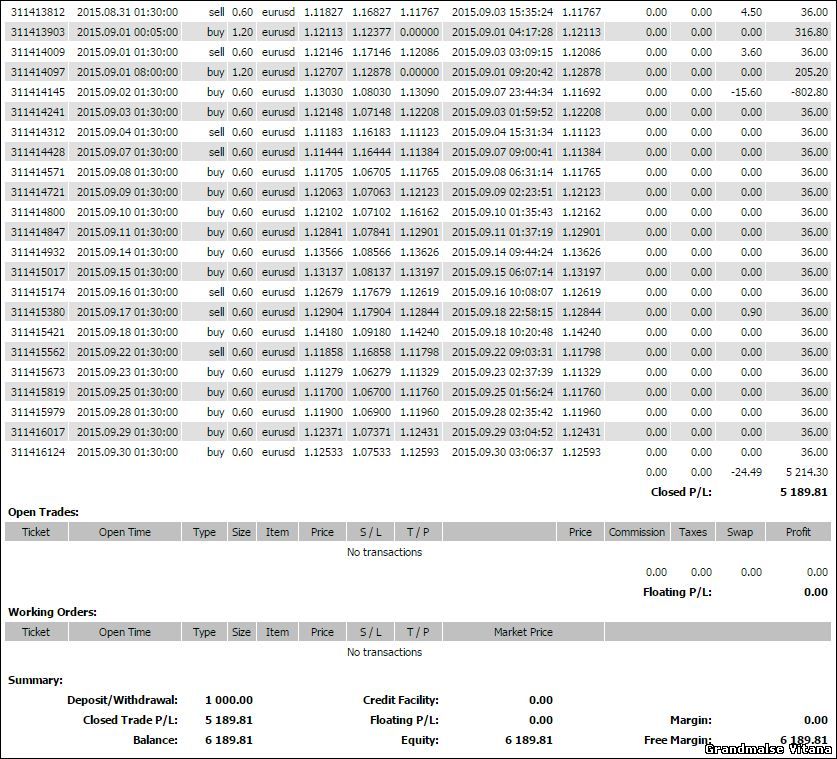The image size is (837, 759).
Task: Select the stop loss value 1.12377
Action: coord(371,32)
